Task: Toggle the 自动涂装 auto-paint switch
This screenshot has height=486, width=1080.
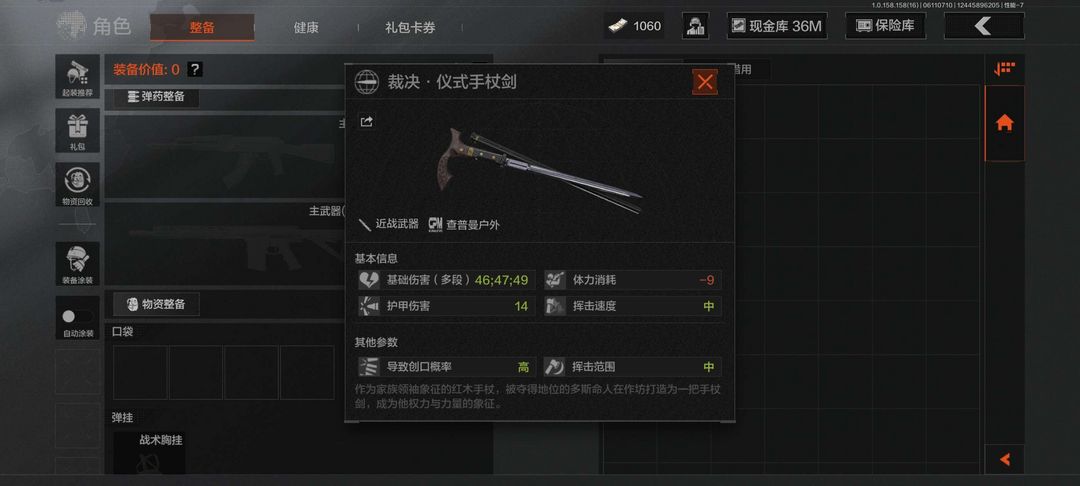Action: (77, 317)
